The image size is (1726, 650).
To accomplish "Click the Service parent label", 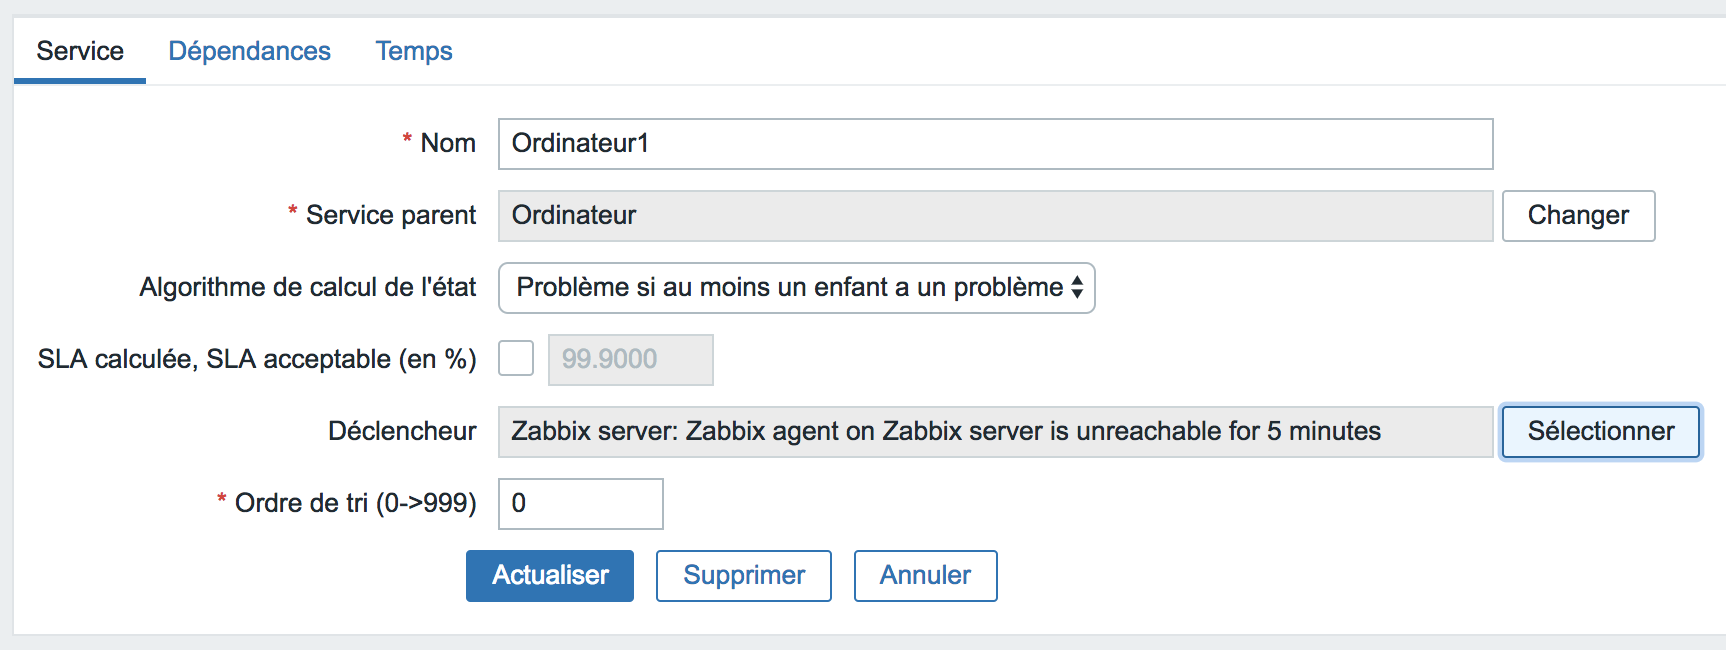I will coord(391,215).
